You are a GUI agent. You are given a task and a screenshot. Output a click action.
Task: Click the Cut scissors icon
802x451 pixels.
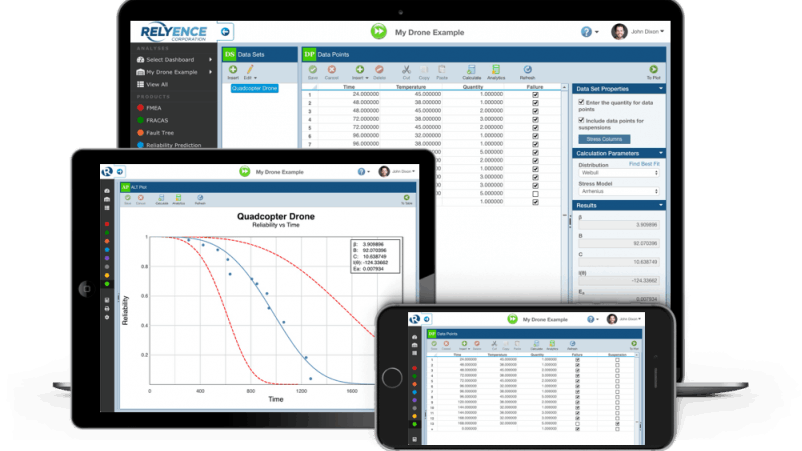coord(406,70)
